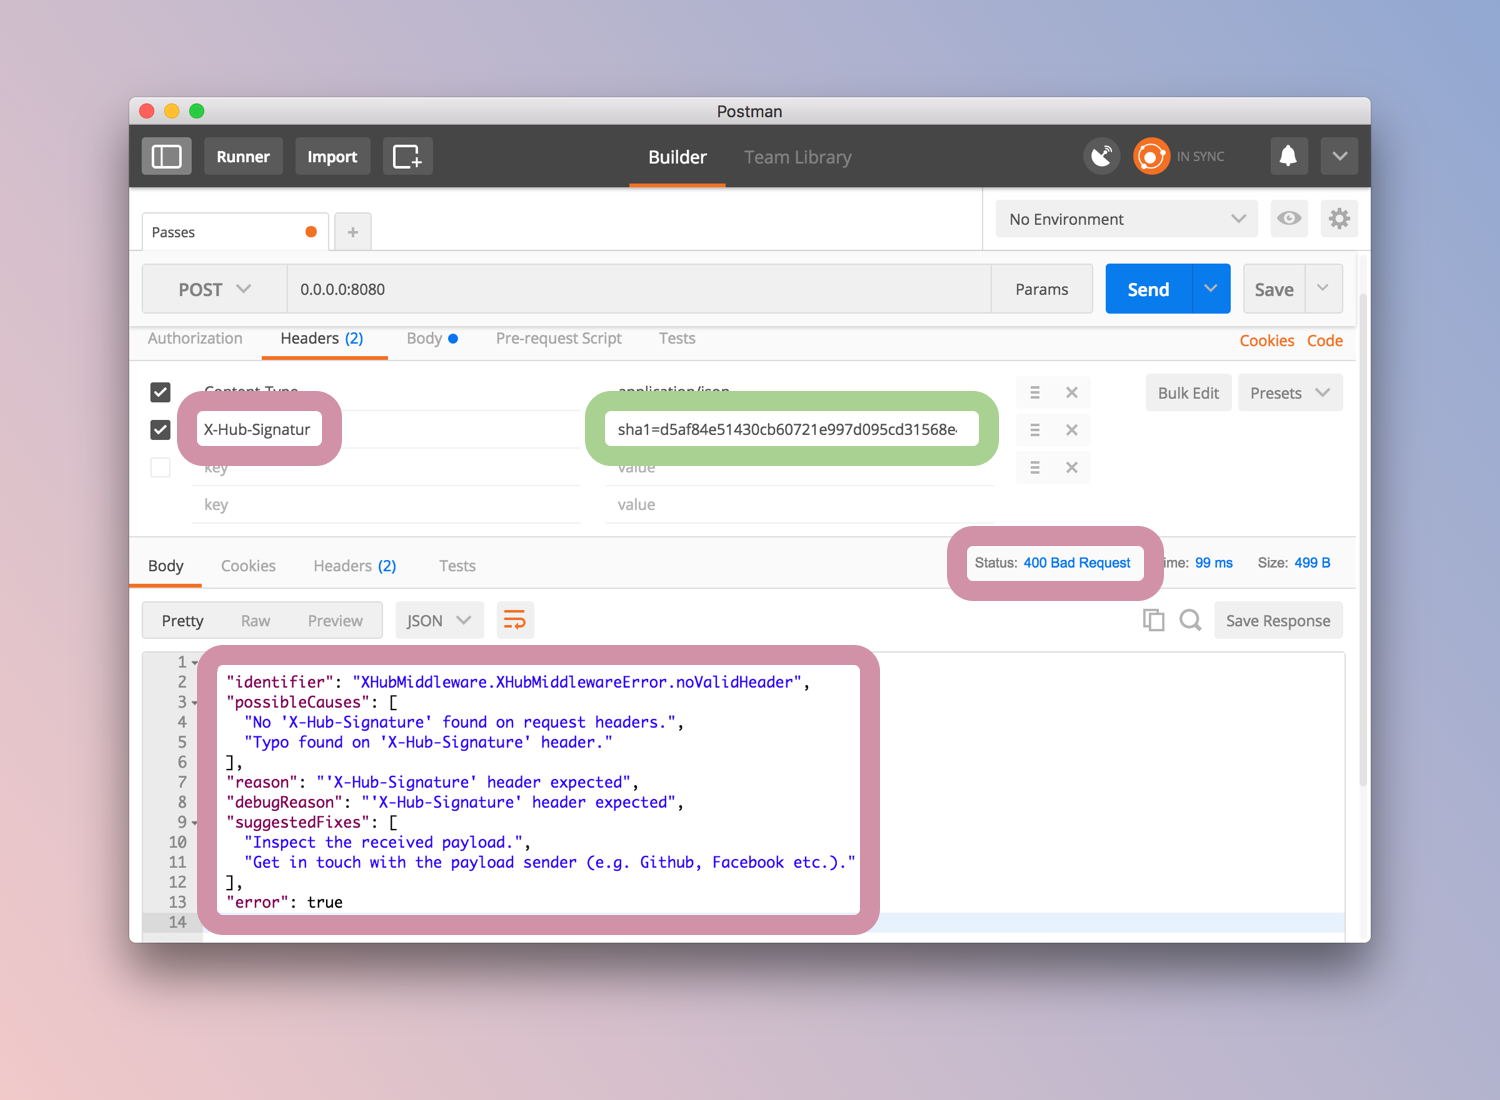The width and height of the screenshot is (1500, 1100).
Task: Click the vertical scrollbar on the right
Action: [1362, 540]
